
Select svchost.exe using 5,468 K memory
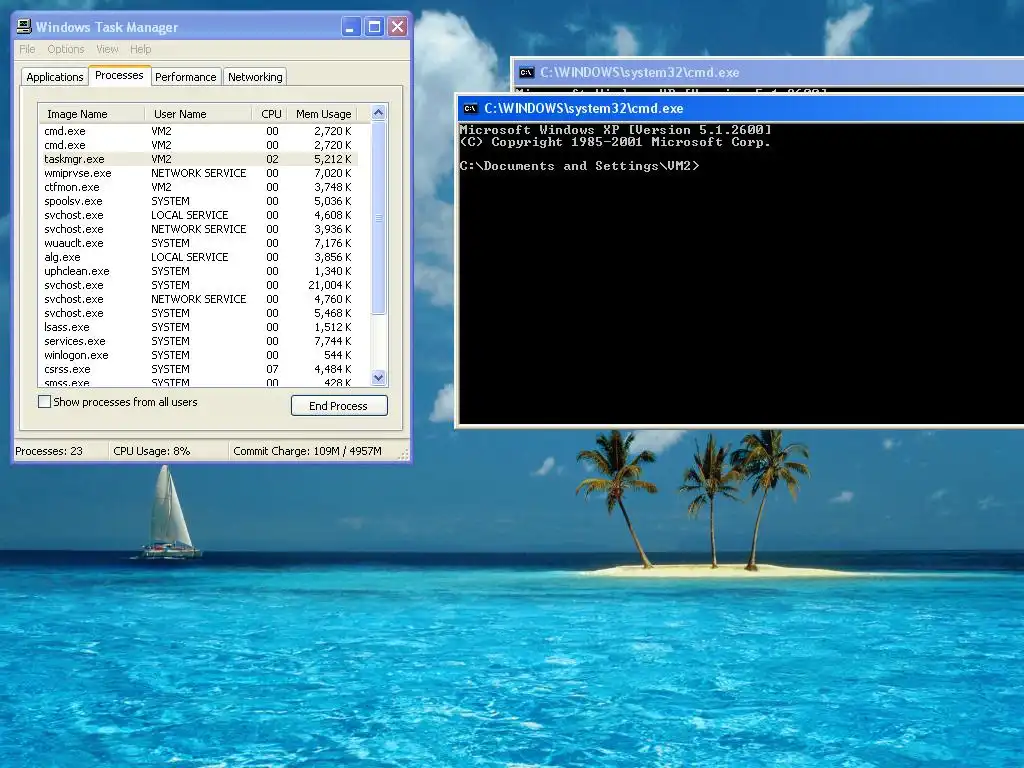tap(199, 313)
